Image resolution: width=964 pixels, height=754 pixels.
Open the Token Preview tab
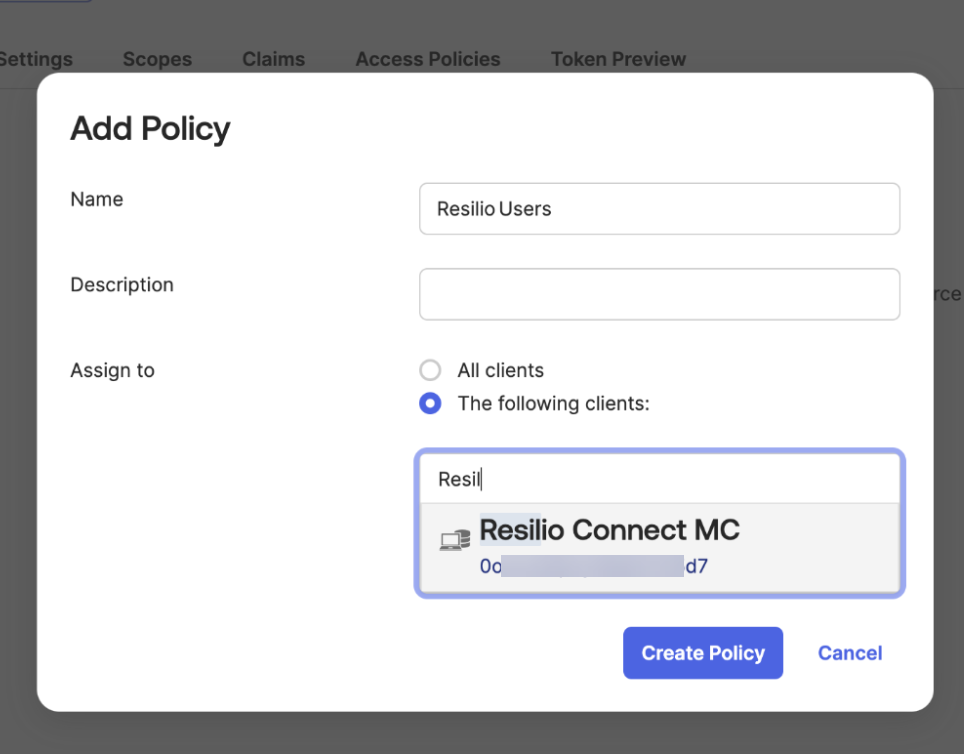(618, 59)
